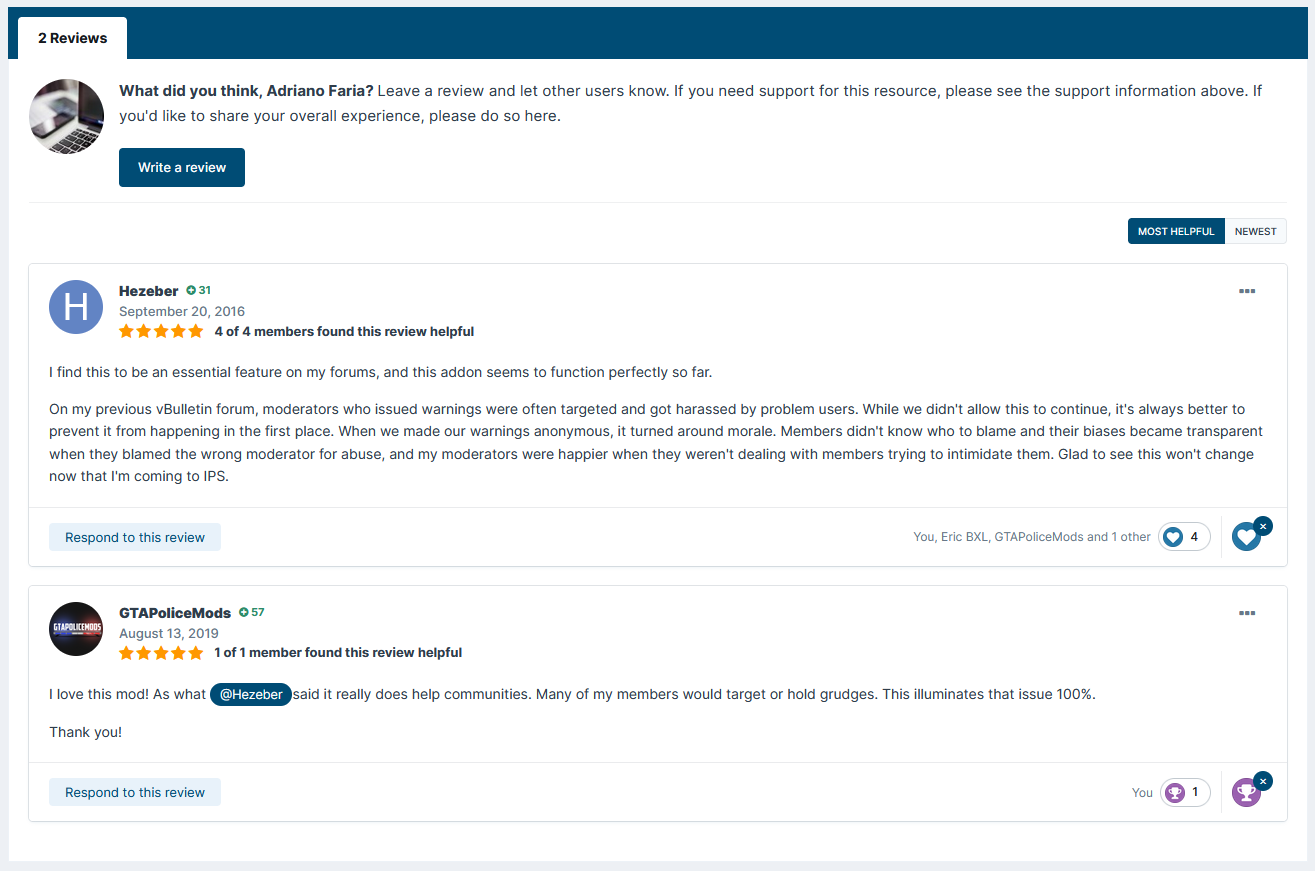This screenshot has height=871, width=1315.
Task: Click the Write a review button
Action: [x=182, y=167]
